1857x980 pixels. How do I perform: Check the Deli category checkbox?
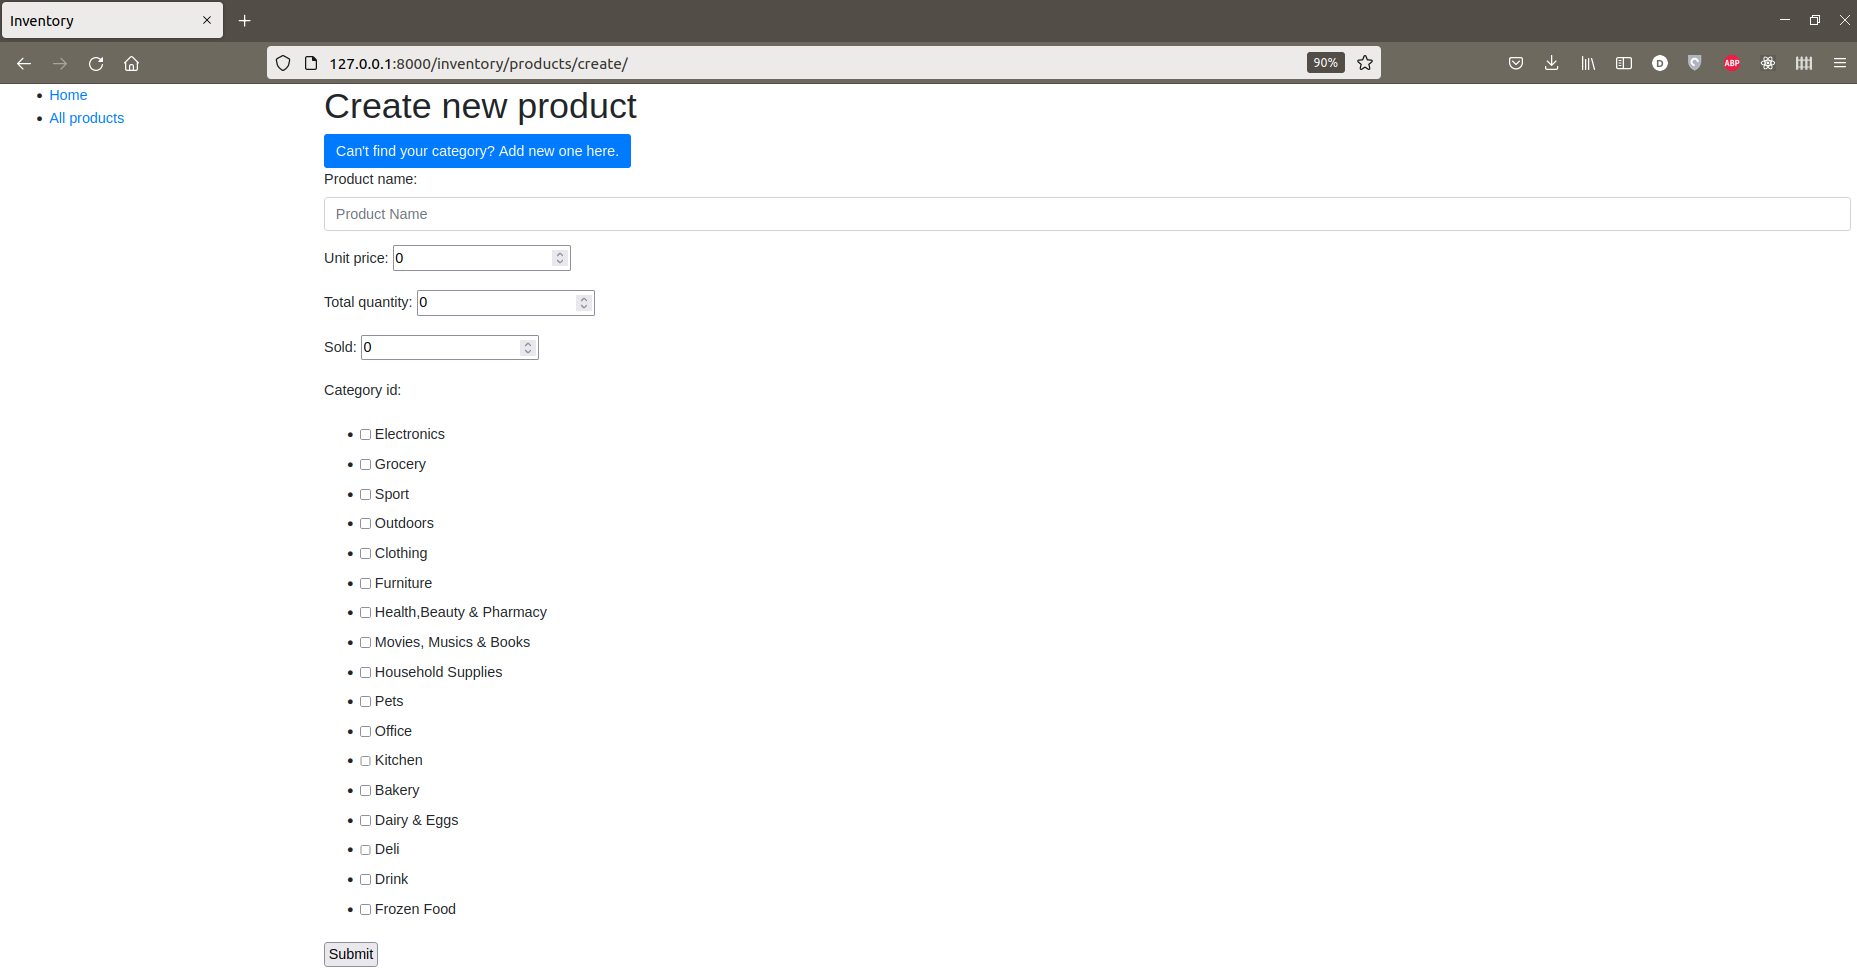pos(366,850)
